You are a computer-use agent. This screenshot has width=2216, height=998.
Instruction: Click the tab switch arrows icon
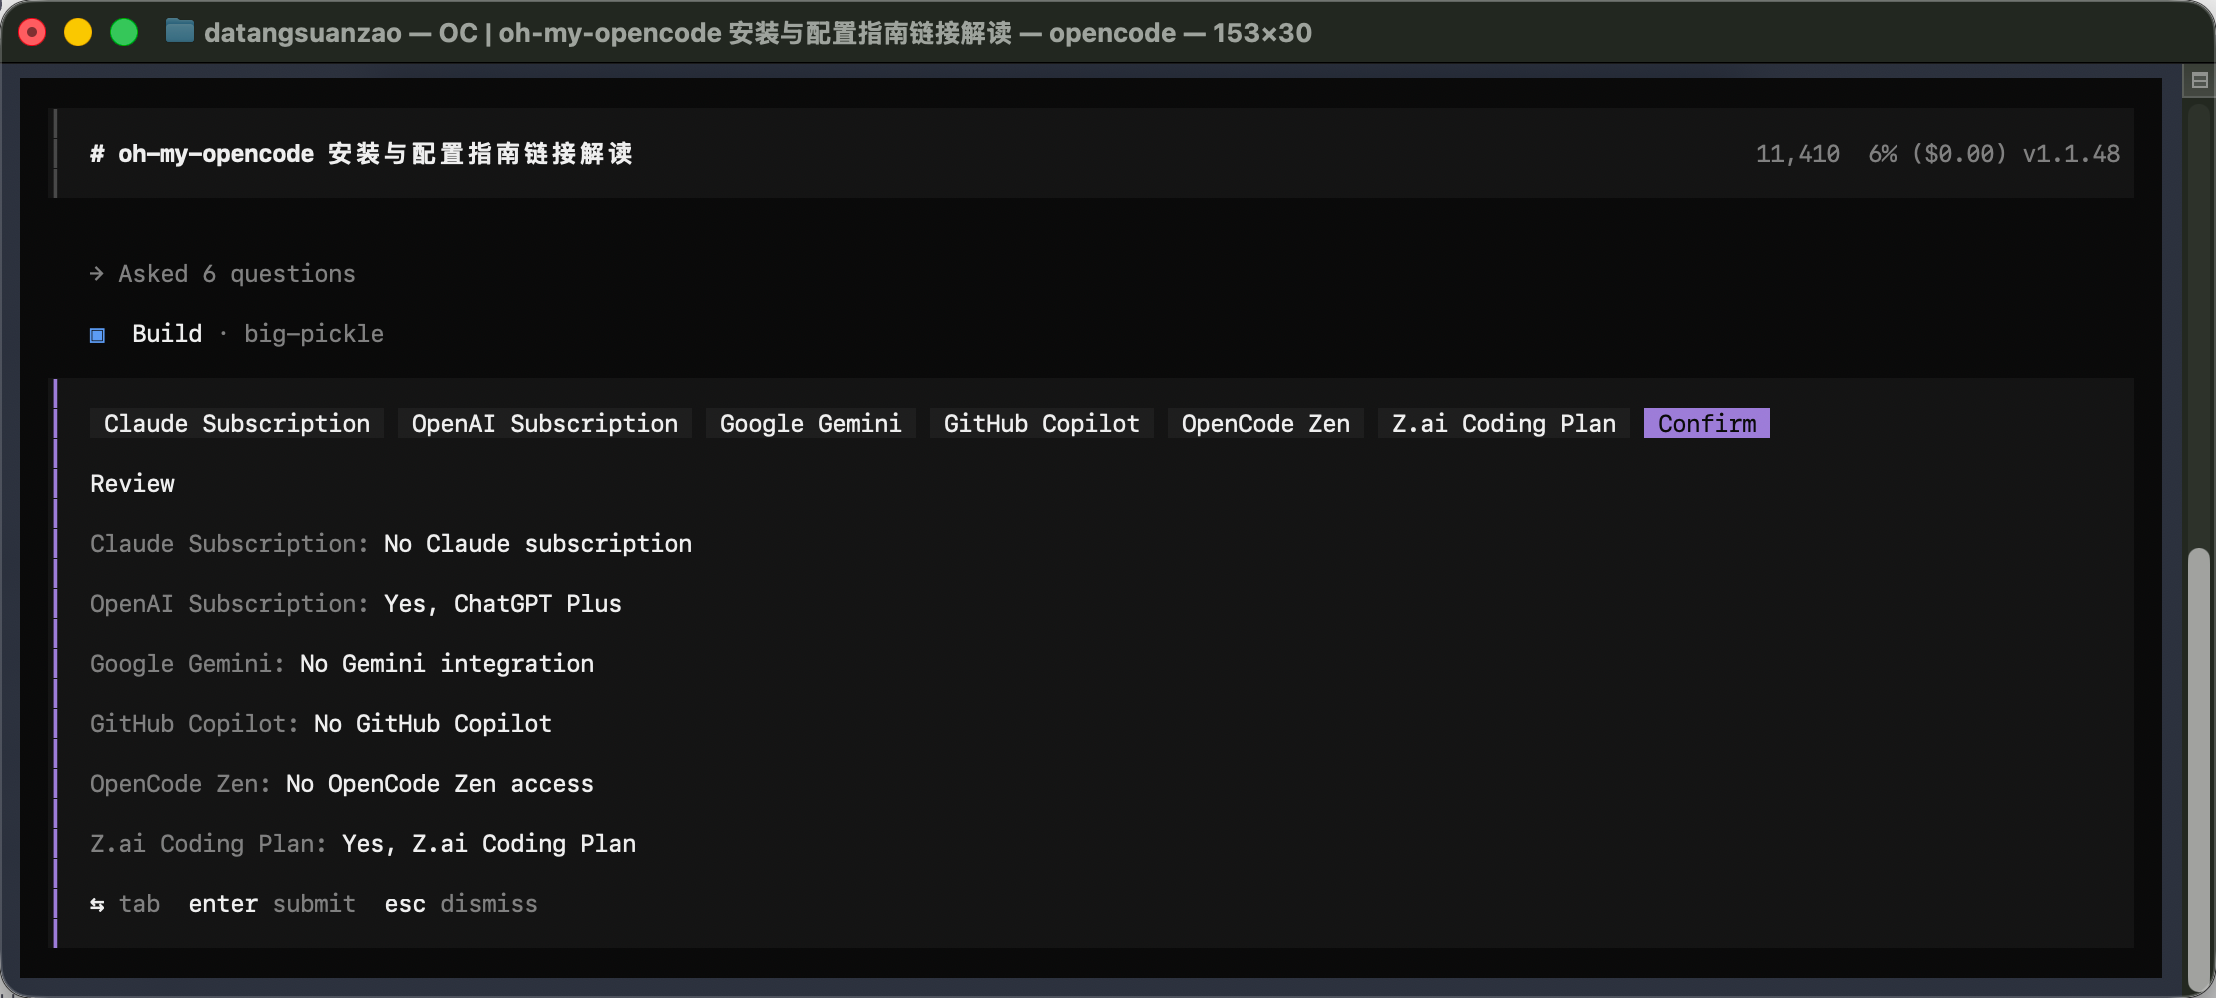pos(97,904)
